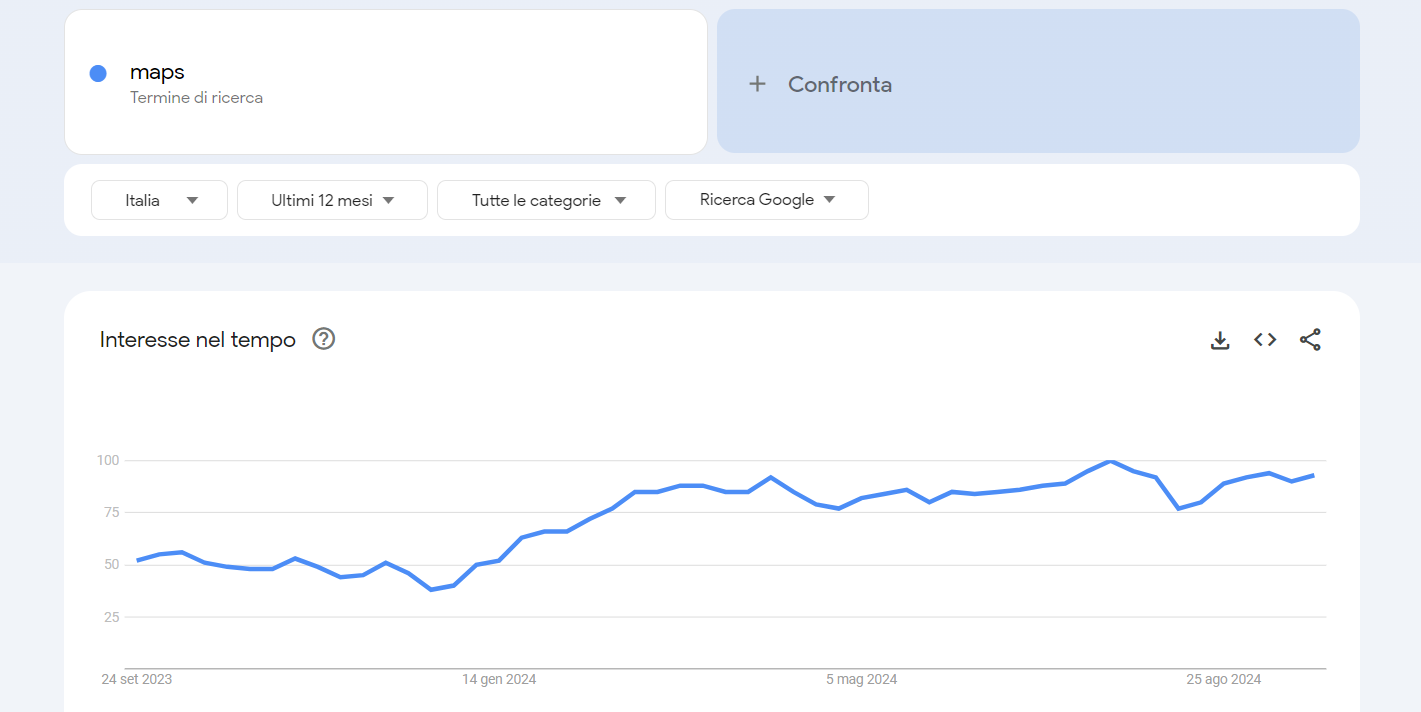Click the 14 gen 2024 axis label

coord(499,680)
